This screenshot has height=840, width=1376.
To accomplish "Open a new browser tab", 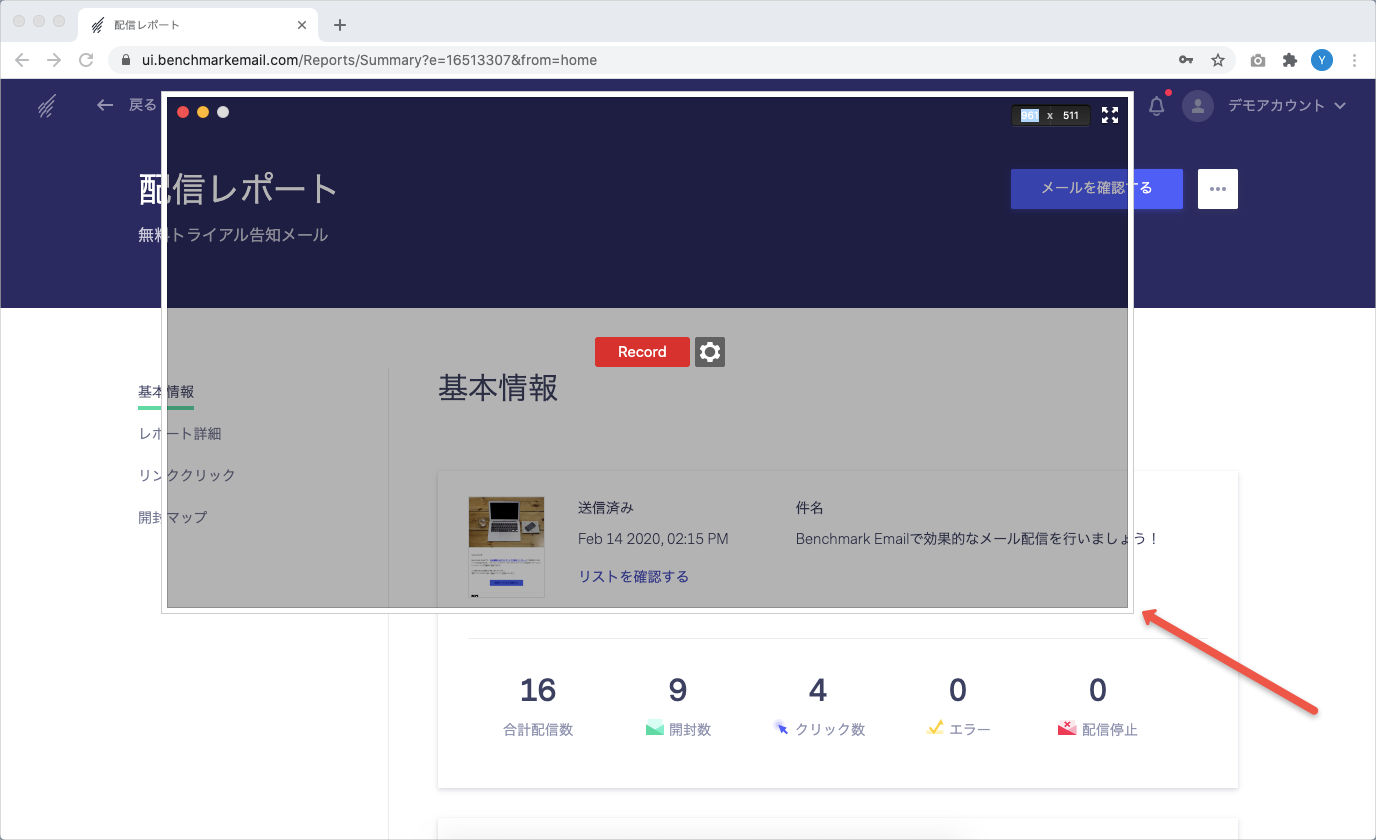I will pos(340,25).
